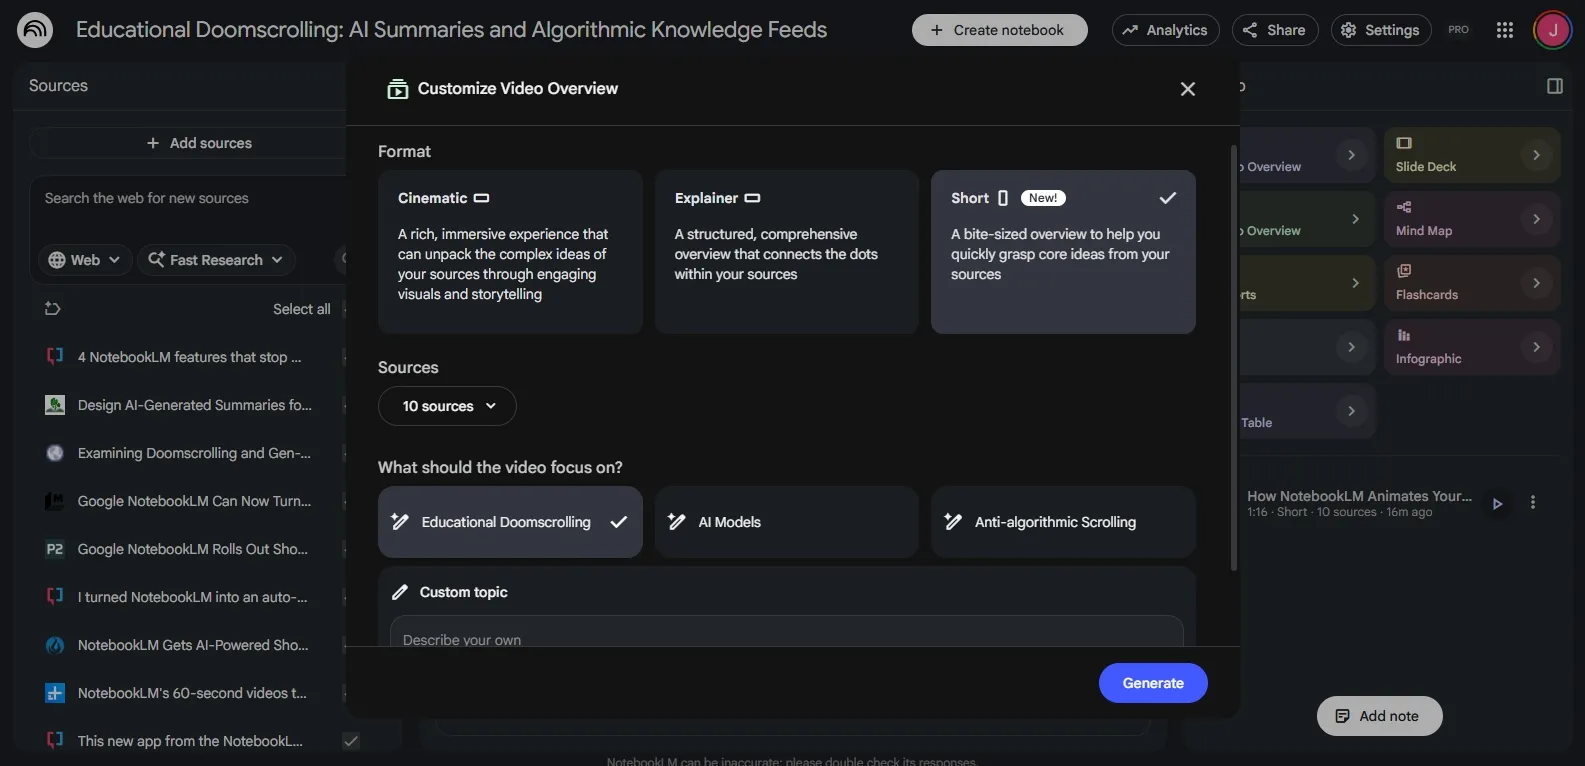This screenshot has height=766, width=1585.
Task: Click the NotebookLM logo icon
Action: (x=35, y=30)
